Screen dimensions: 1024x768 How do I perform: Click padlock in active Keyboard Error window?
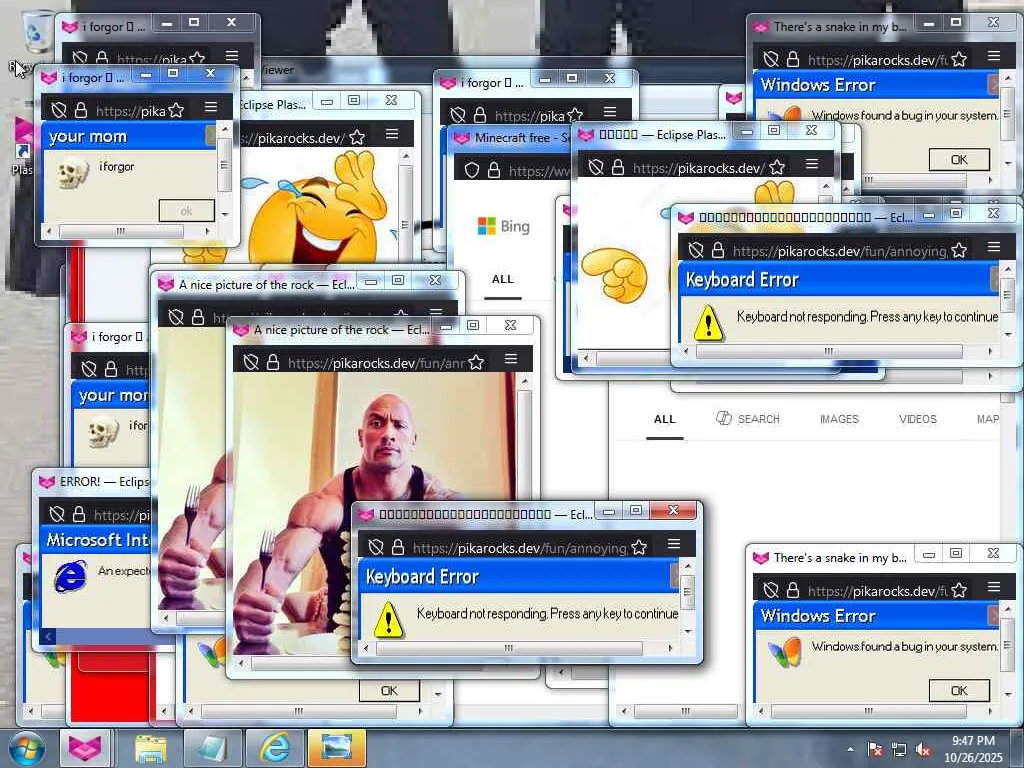click(398, 547)
